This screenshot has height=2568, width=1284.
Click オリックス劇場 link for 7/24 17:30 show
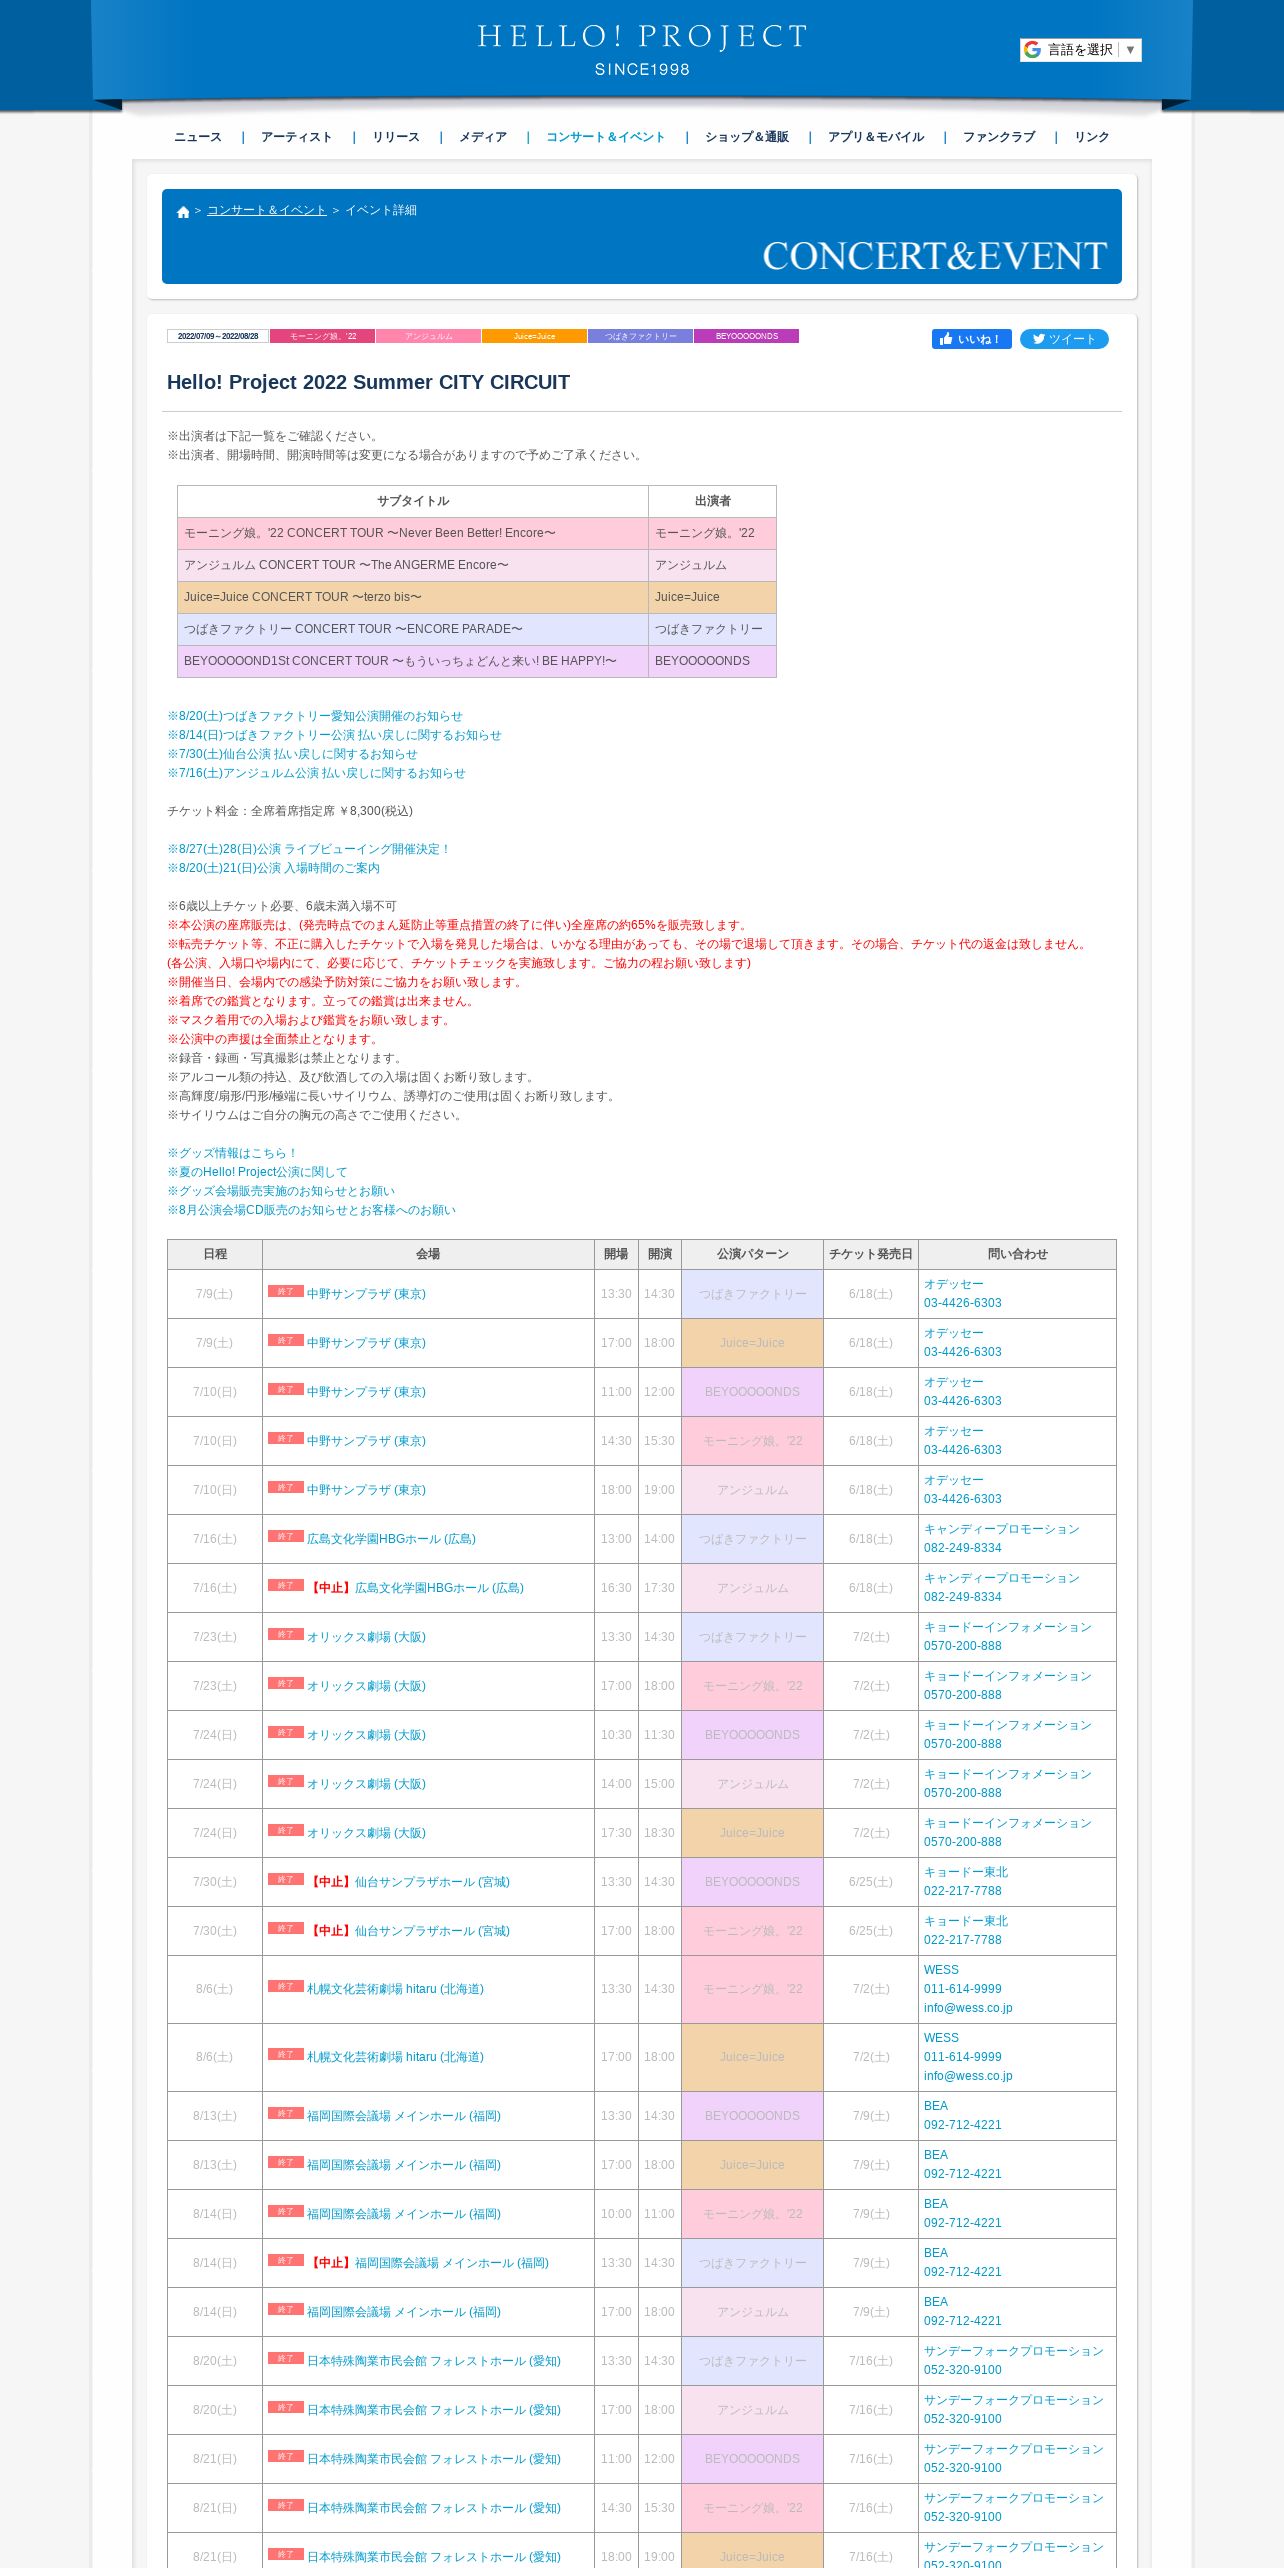pyautogui.click(x=366, y=1833)
